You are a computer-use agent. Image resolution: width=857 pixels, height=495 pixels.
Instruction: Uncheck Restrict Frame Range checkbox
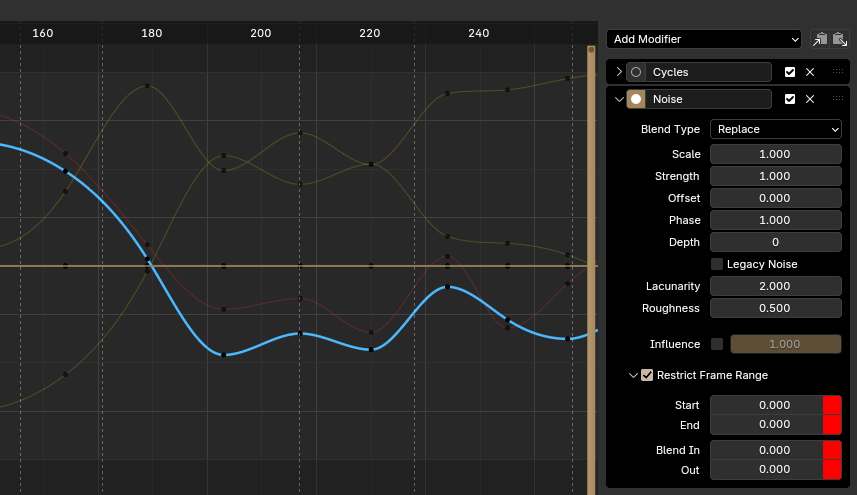coord(647,375)
